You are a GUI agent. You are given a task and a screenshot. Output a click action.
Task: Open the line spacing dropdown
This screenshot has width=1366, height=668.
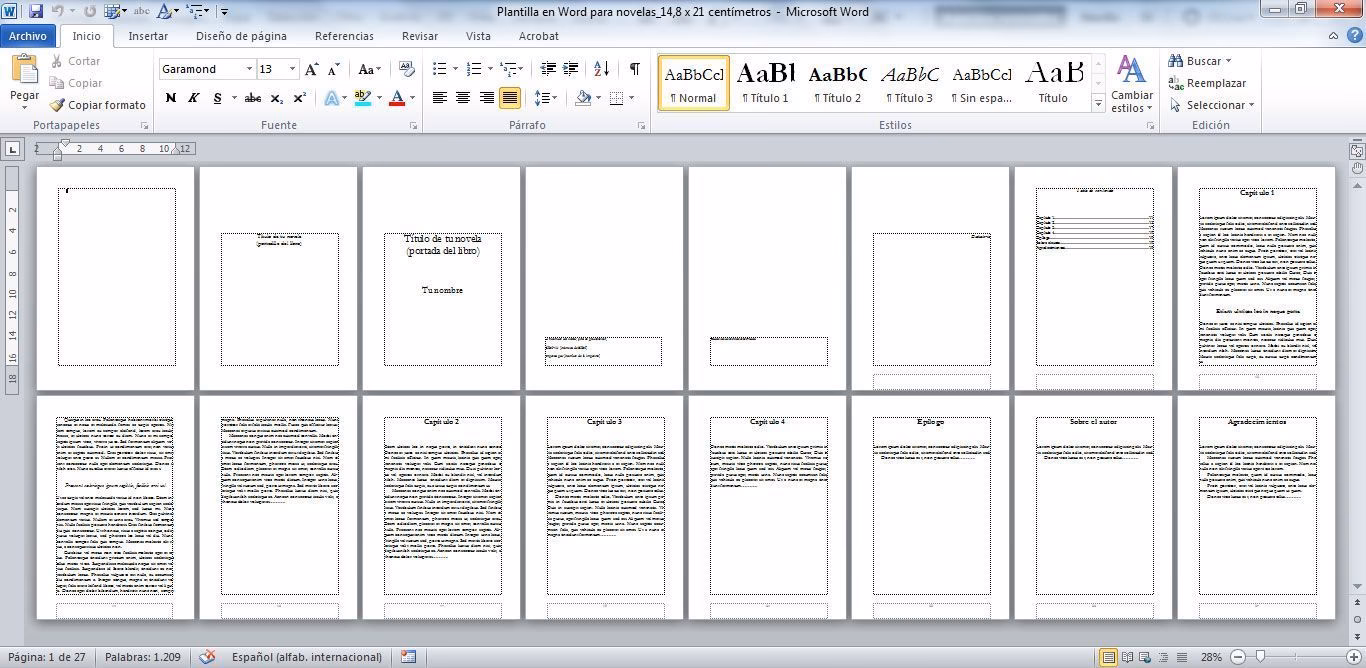pos(547,97)
